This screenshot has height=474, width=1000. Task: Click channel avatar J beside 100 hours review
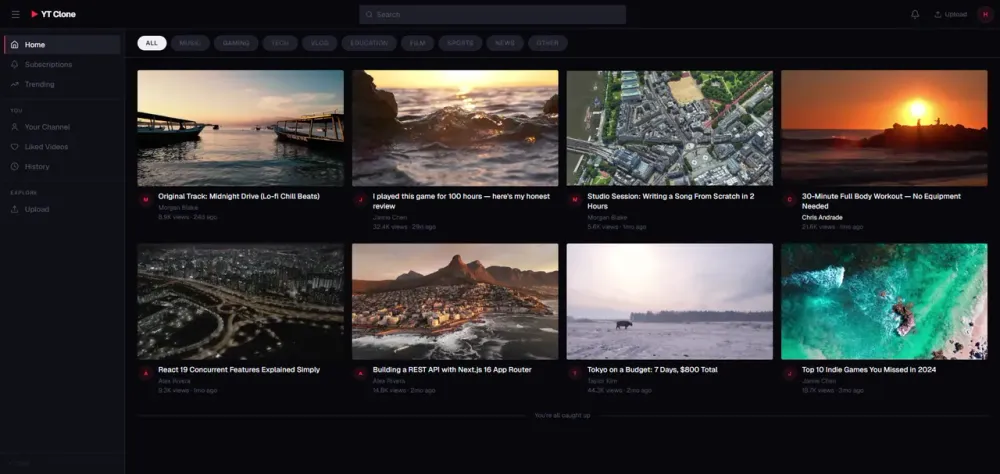[360, 200]
